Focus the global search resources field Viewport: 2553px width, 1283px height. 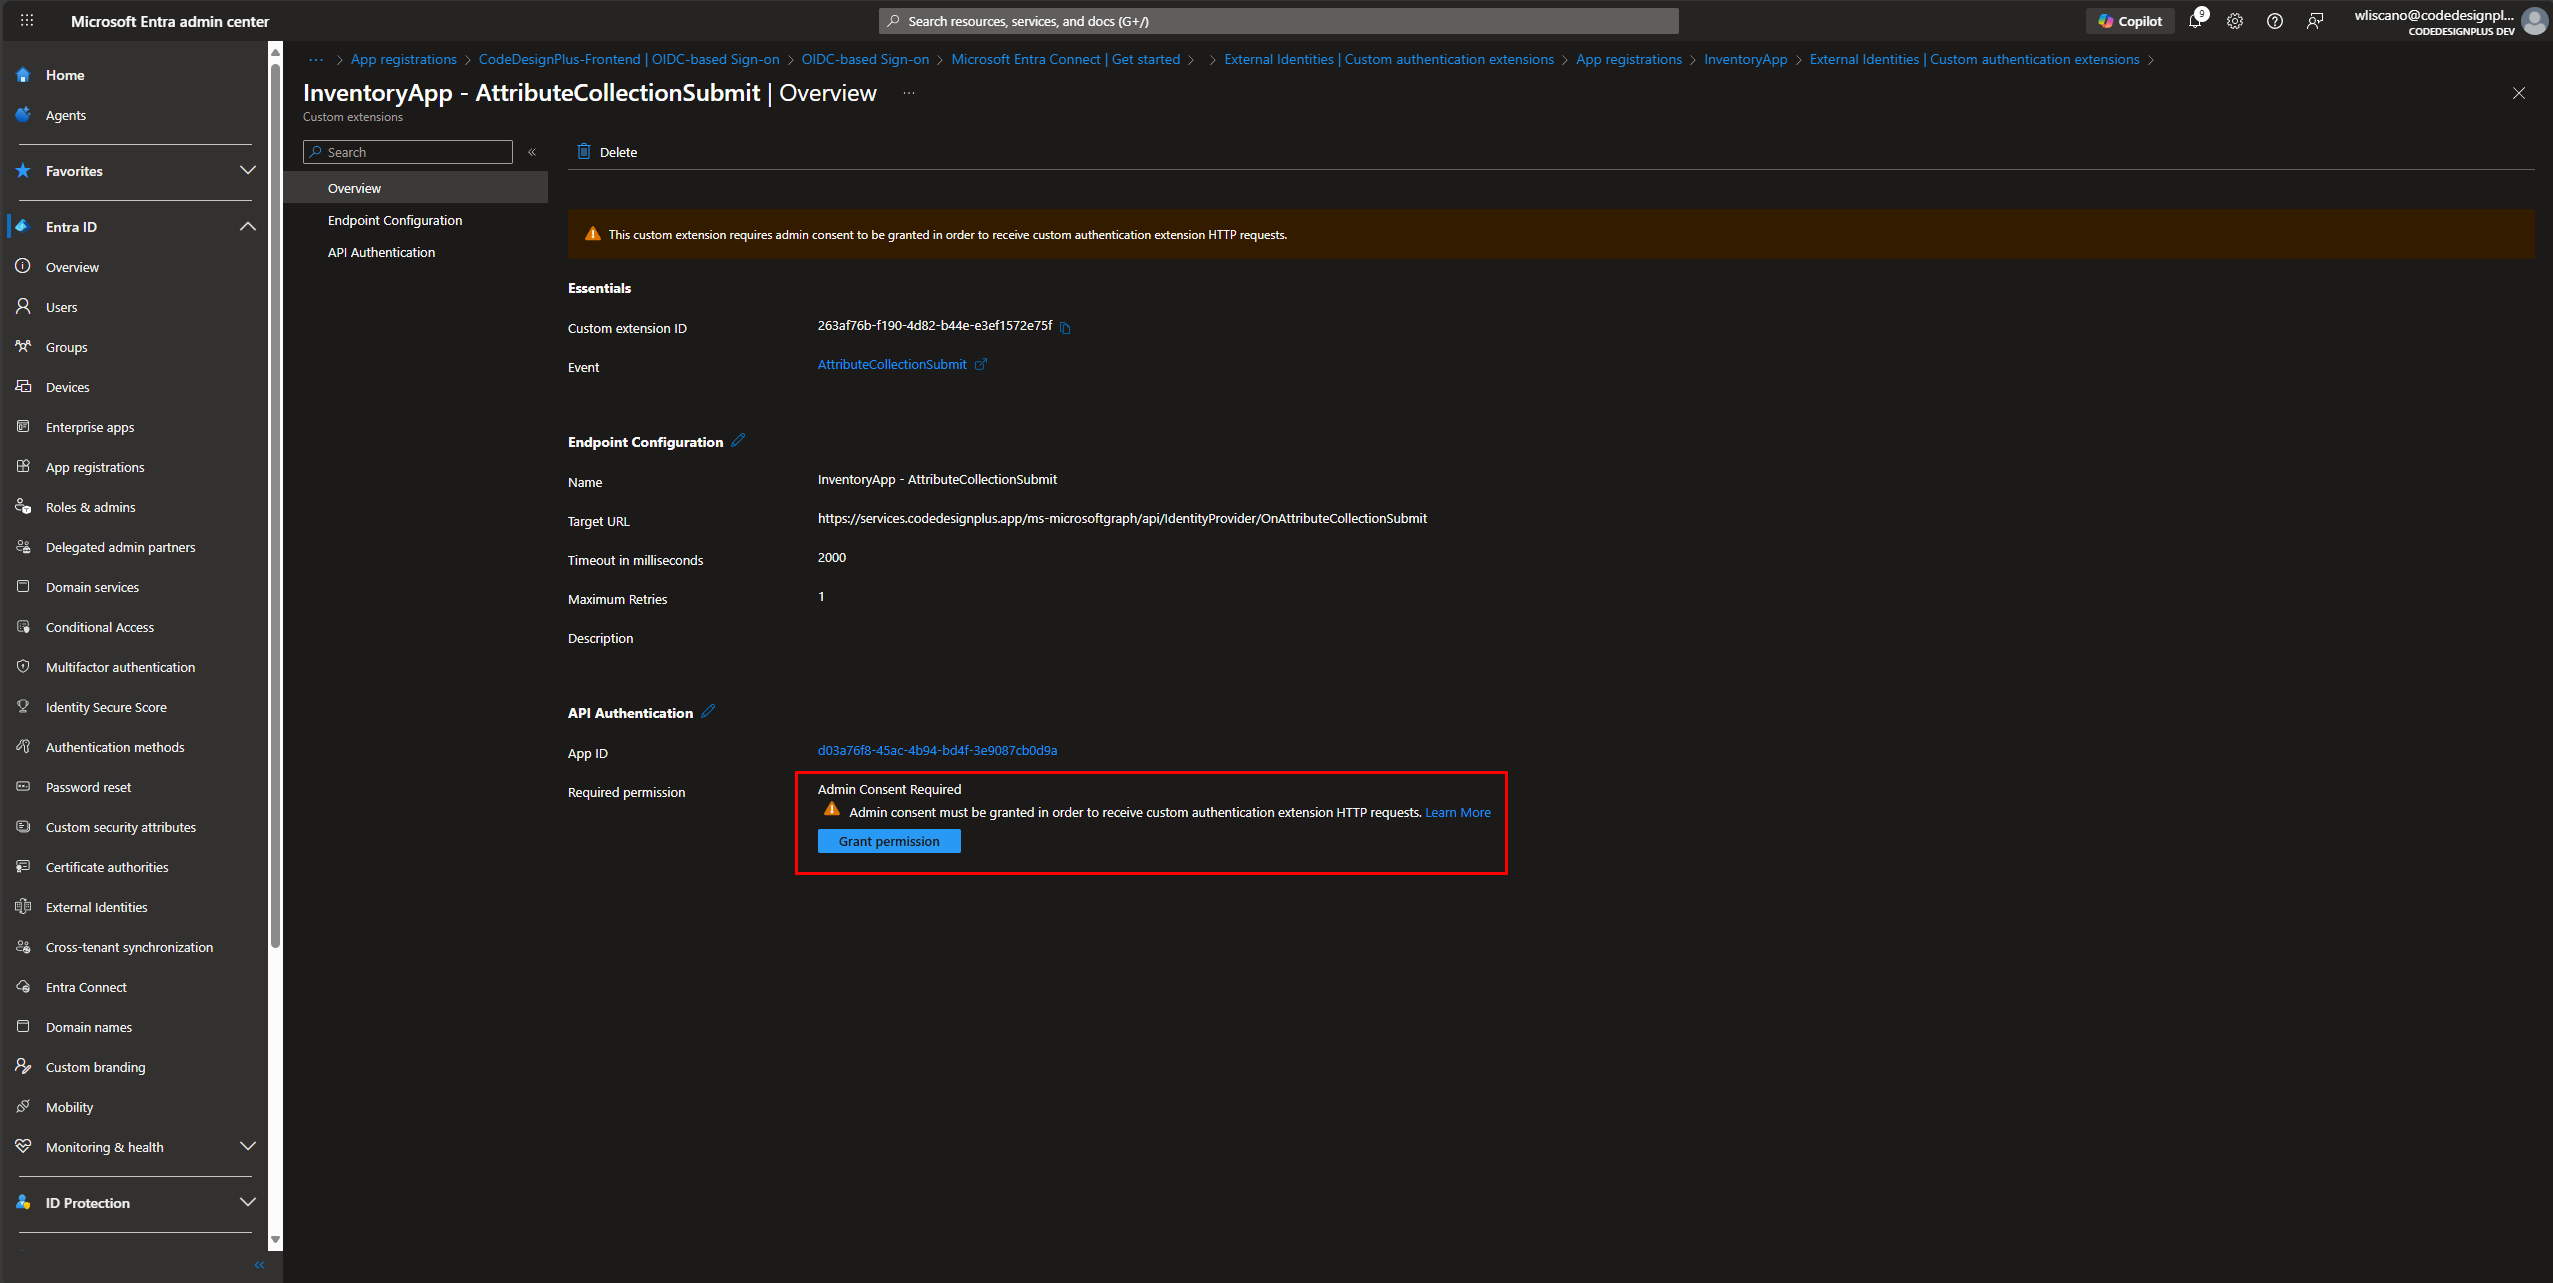[1279, 21]
